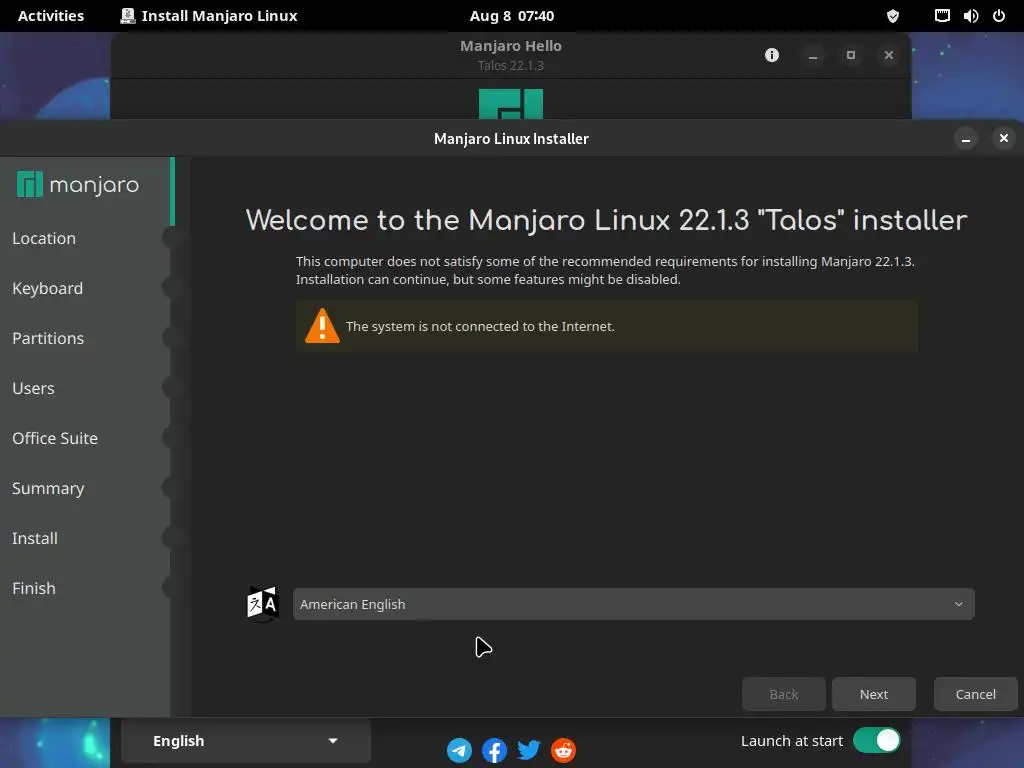Click the 'Talos 22.1.3' subtitle in Manjaro Hello
Viewport: 1024px width, 768px height.
tap(511, 65)
